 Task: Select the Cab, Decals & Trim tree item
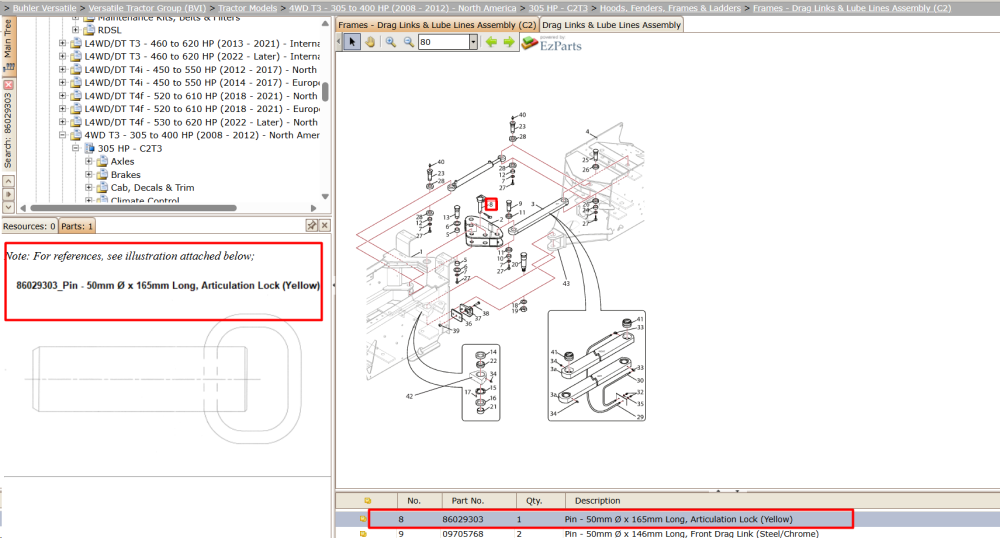click(x=152, y=187)
